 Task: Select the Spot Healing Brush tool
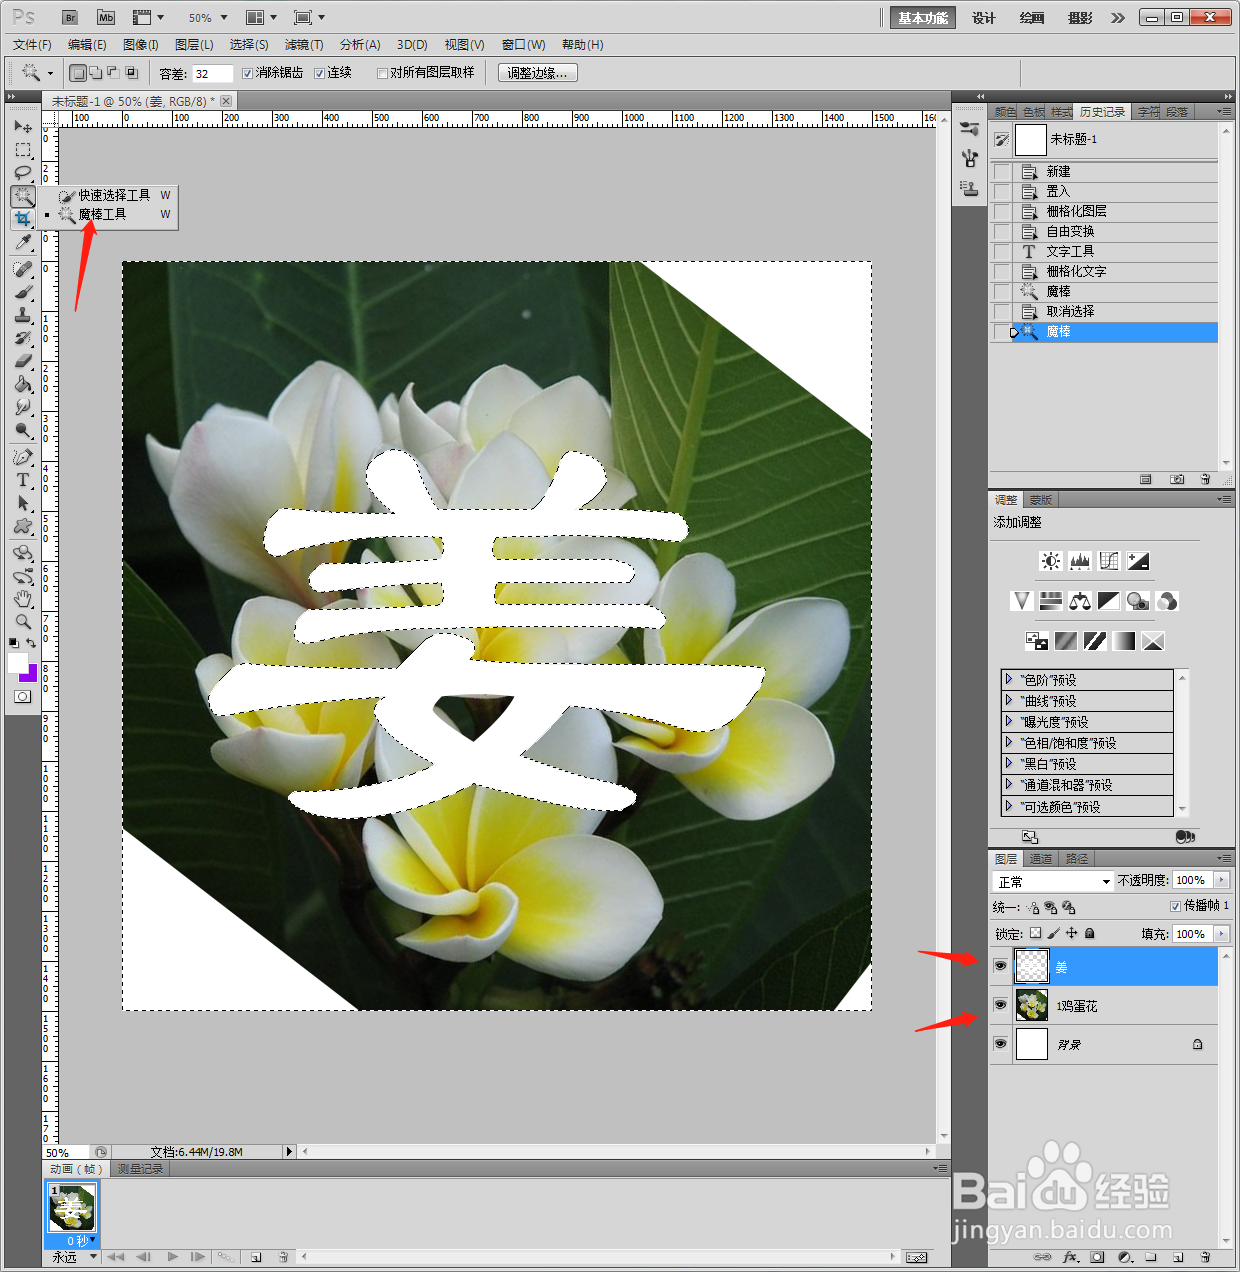tap(23, 269)
